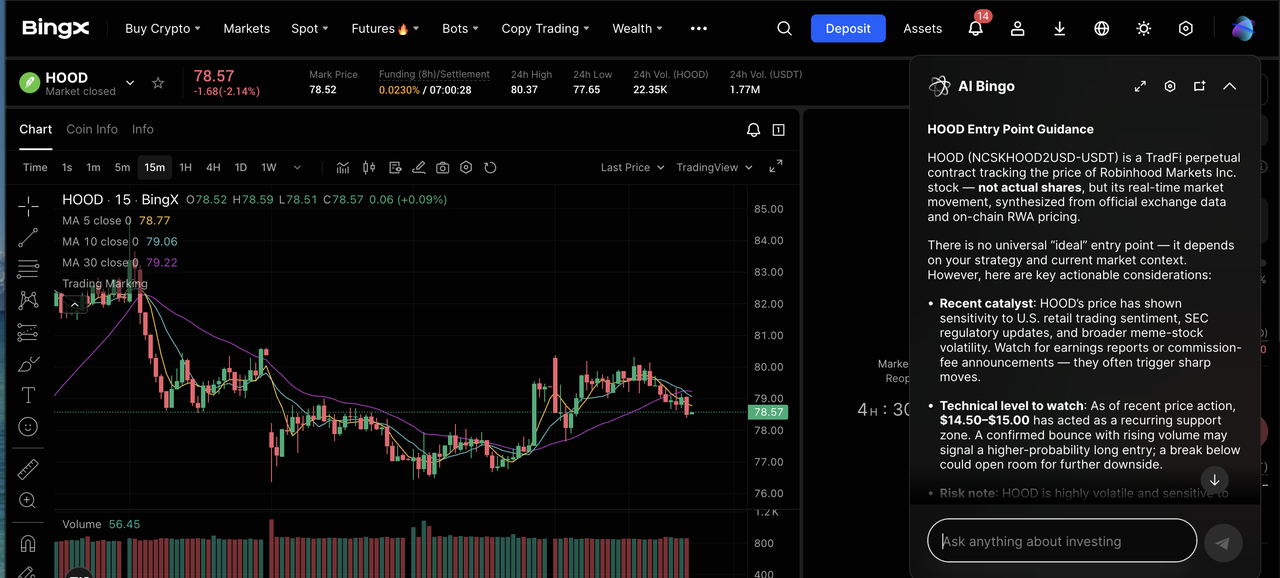Expand chart to fullscreen
1280x578 pixels.
coord(776,167)
